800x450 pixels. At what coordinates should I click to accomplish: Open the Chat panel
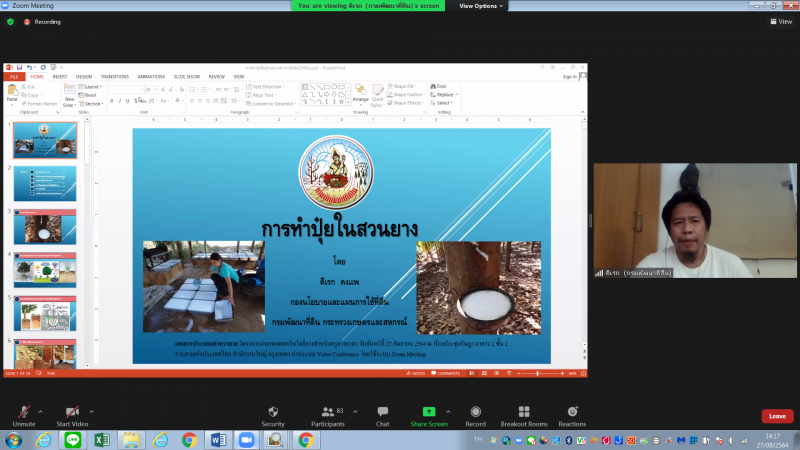382,413
